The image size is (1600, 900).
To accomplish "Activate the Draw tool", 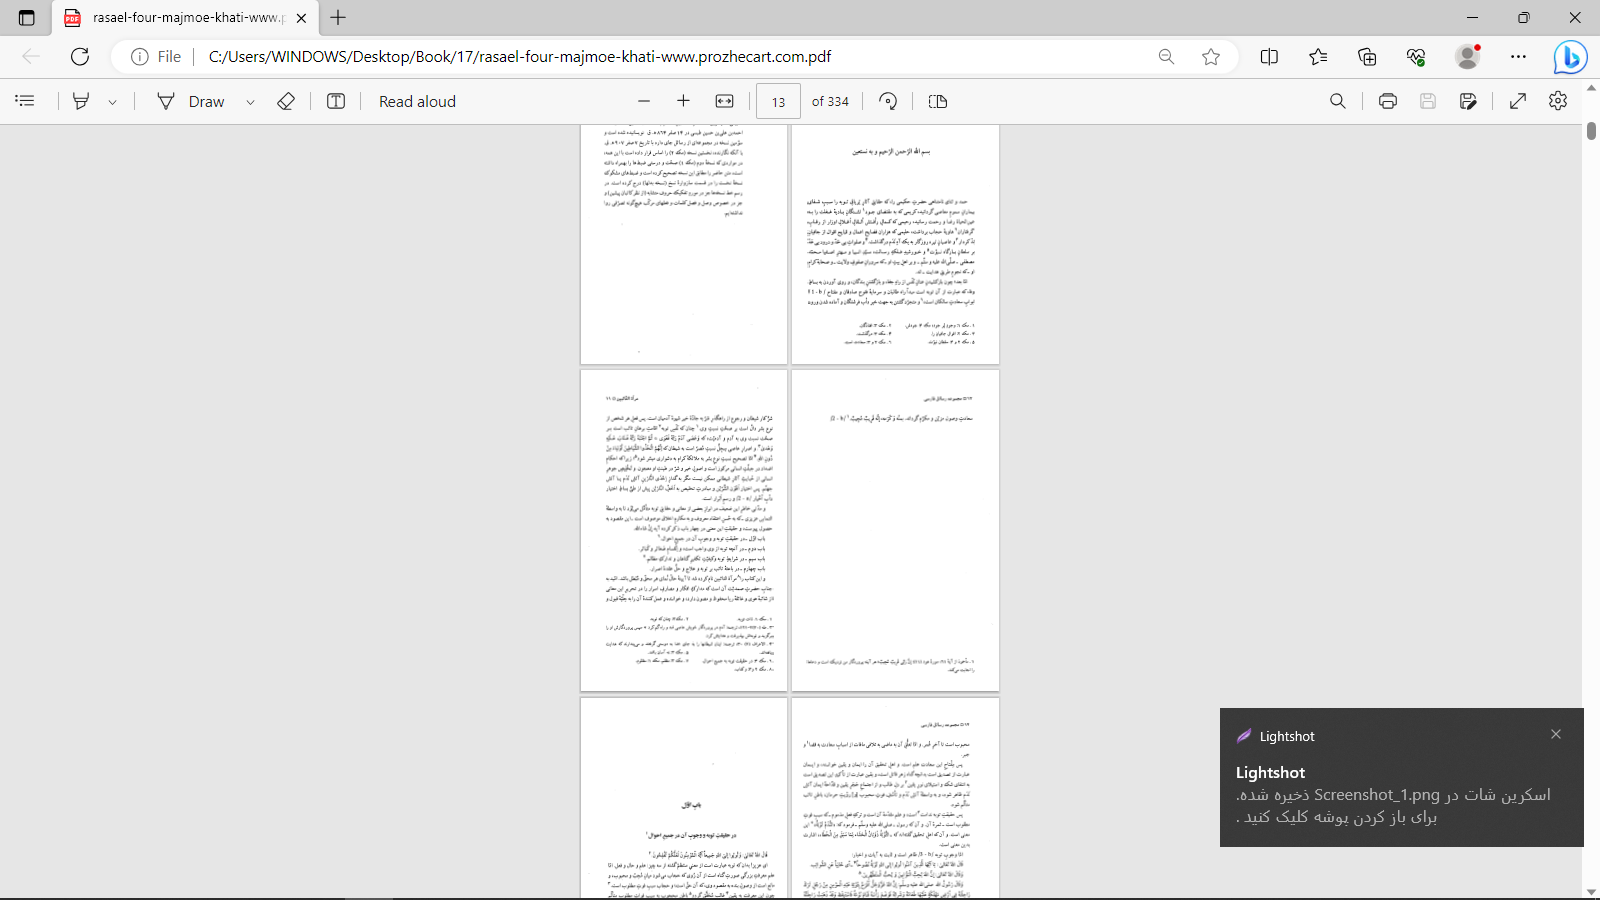I will (x=191, y=101).
